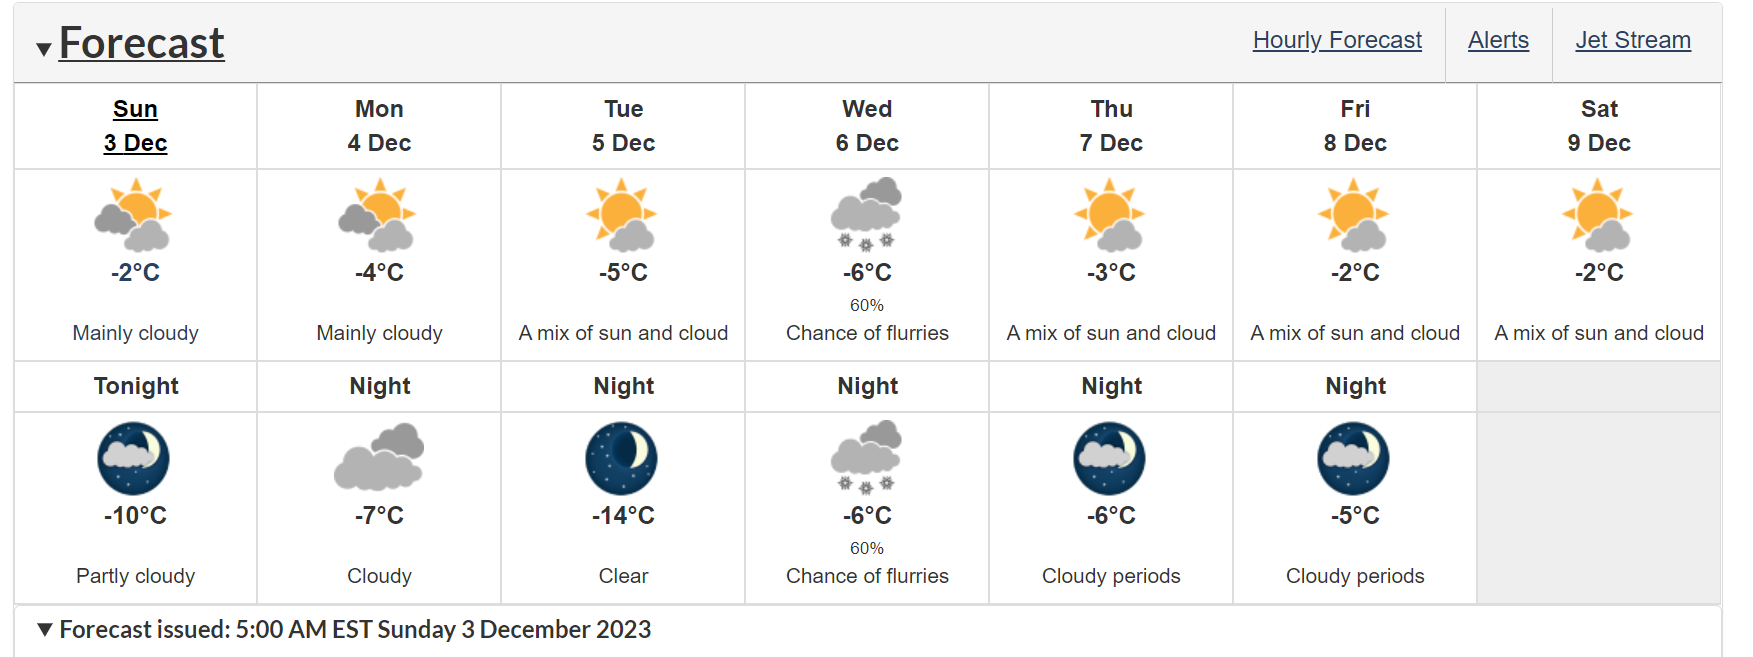Click Tuesday's sun and cloud icon
This screenshot has width=1753, height=657.
(x=622, y=214)
